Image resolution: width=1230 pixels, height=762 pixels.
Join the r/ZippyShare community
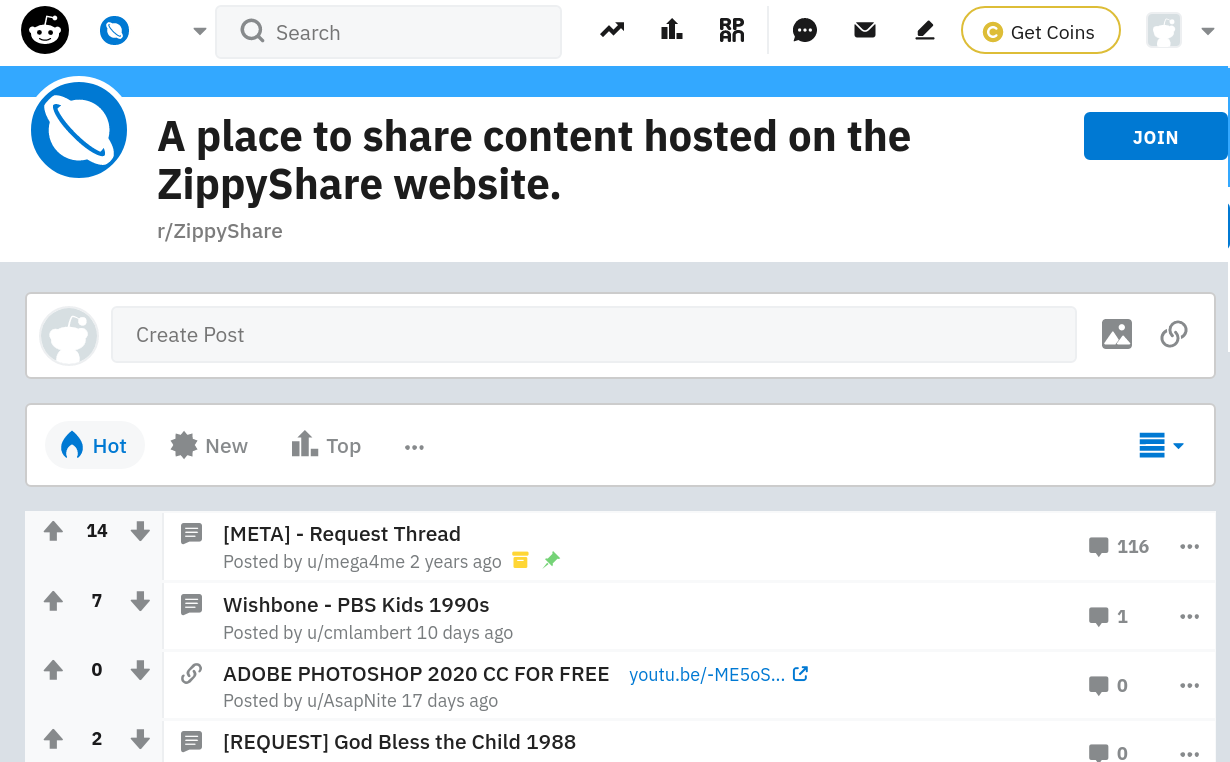[x=1156, y=137]
